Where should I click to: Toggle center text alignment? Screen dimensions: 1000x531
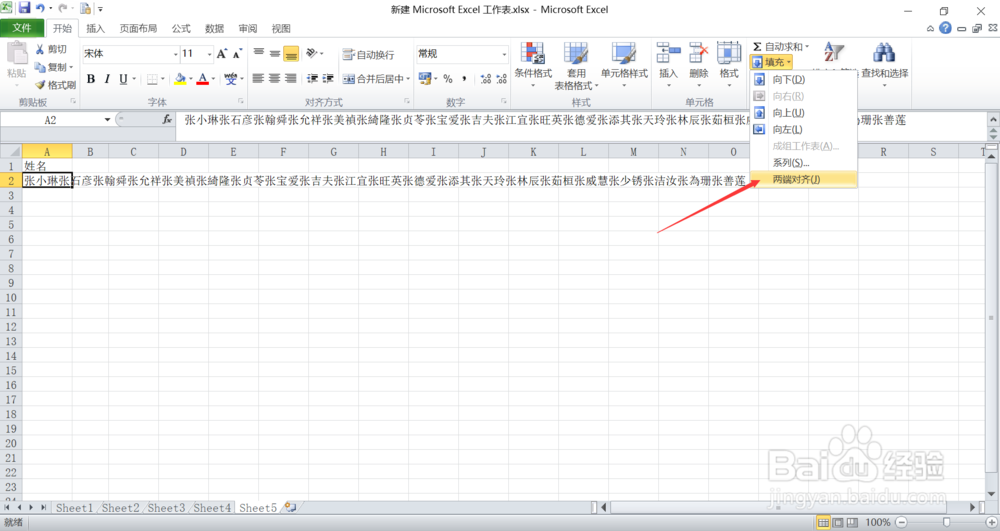[x=274, y=78]
